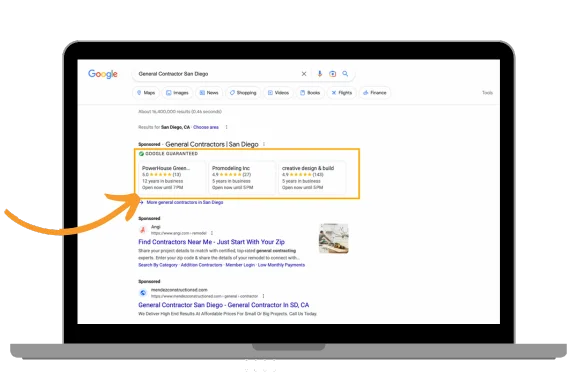Click 'Open now until 7PM' text
Image resolution: width=570 pixels, height=390 pixels.
162,188
